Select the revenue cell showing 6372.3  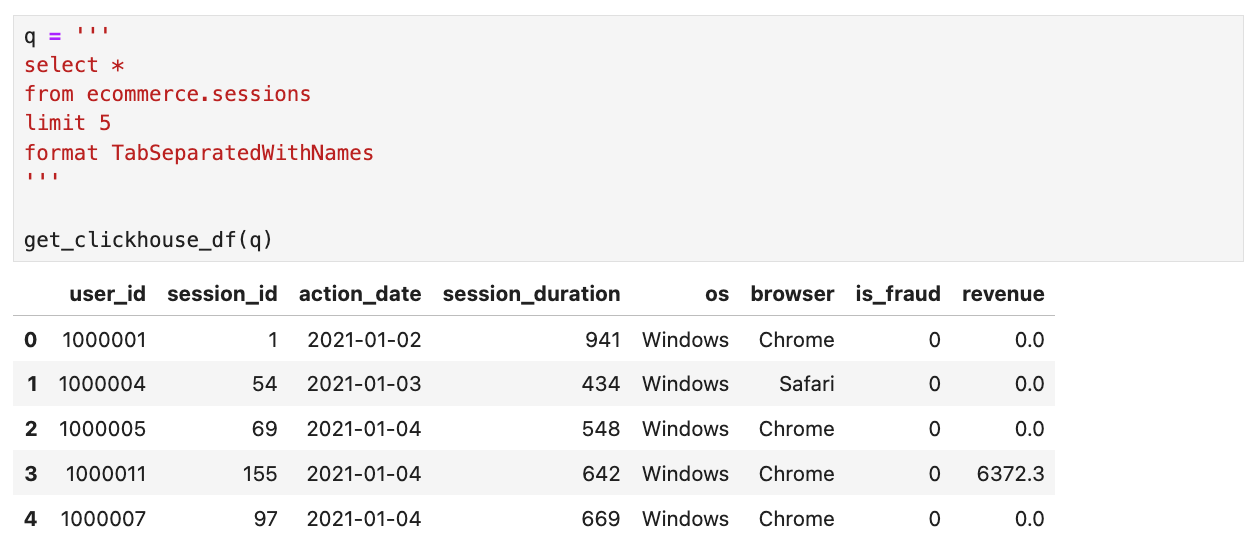click(x=1010, y=474)
